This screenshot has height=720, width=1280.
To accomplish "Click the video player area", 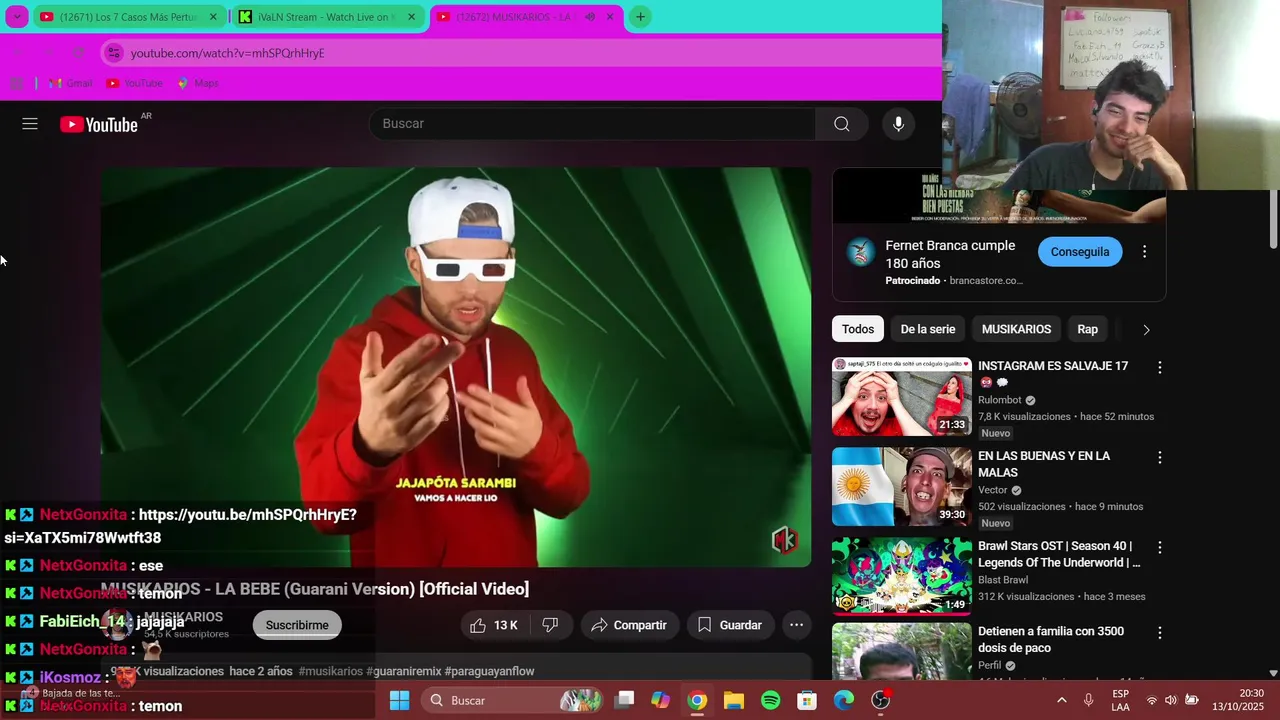I will click(456, 367).
